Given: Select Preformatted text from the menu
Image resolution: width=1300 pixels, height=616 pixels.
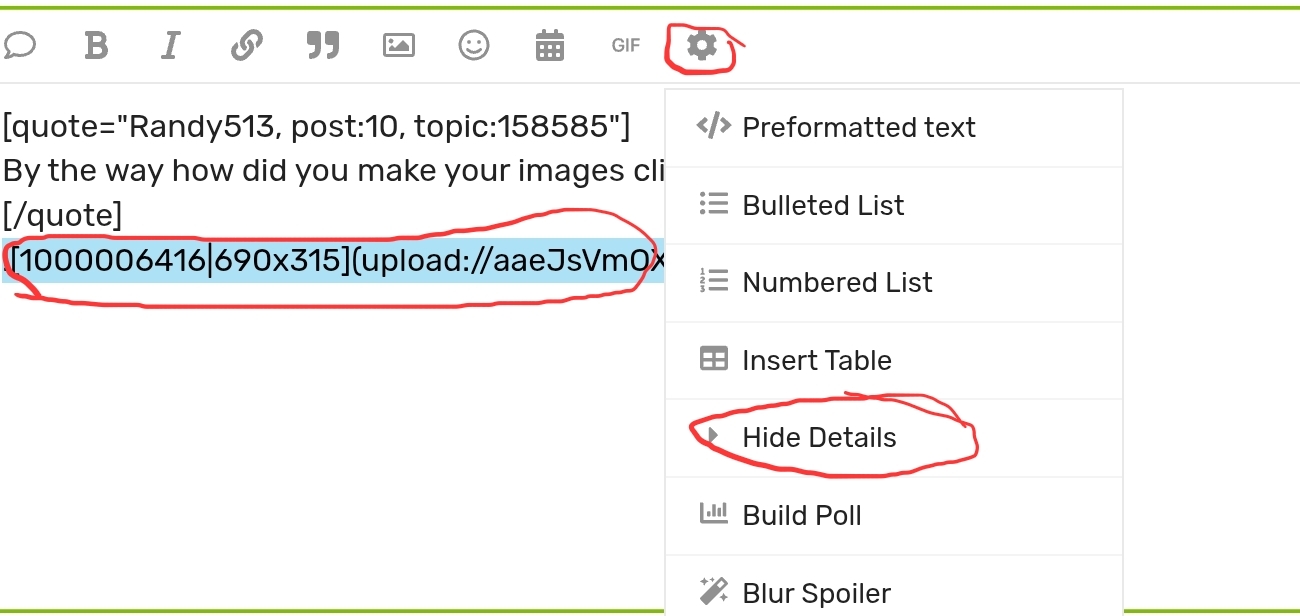Looking at the screenshot, I should 858,128.
